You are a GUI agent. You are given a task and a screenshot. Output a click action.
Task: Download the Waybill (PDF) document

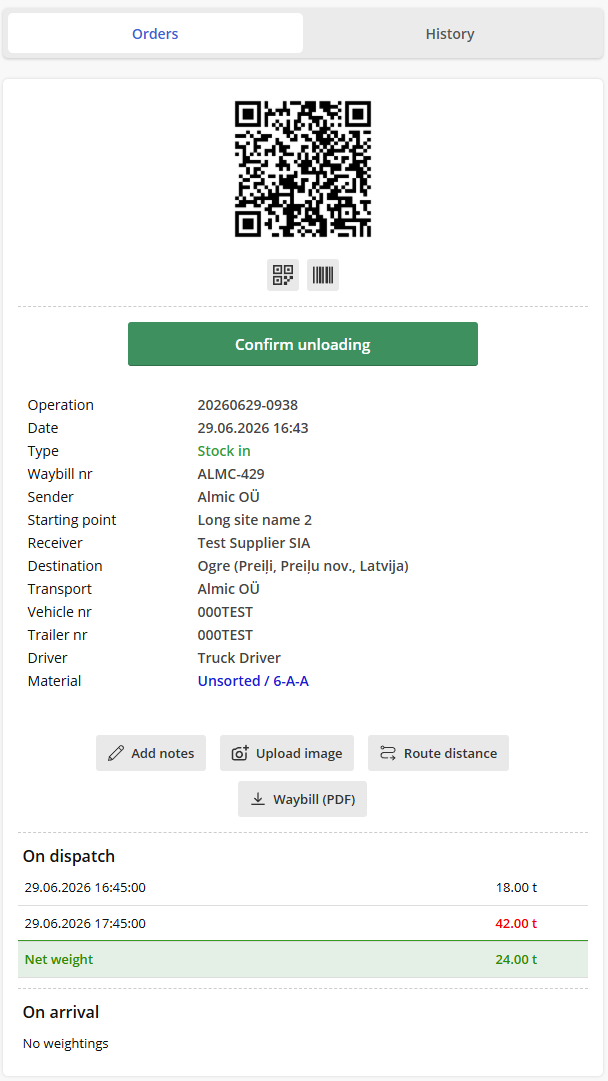tap(303, 799)
